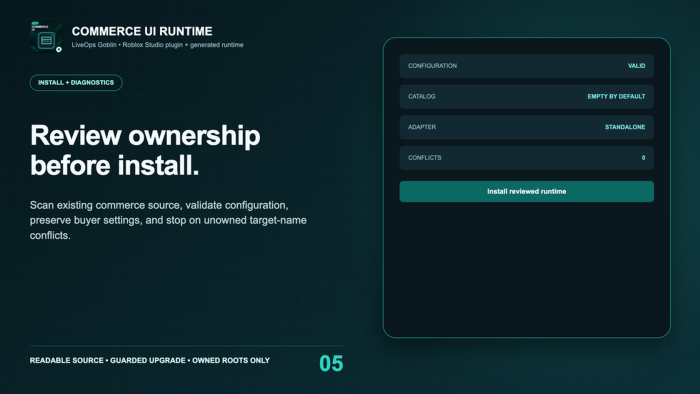Click the Commerce UI Runtime logo icon
700x394 pixels.
[x=46, y=37]
